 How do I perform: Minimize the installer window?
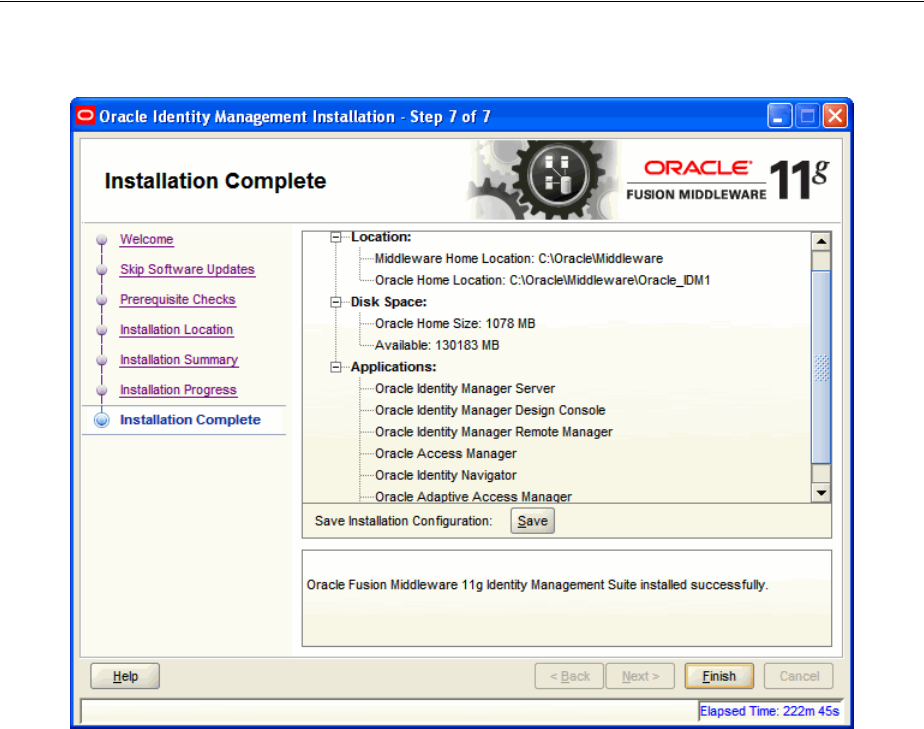click(779, 116)
